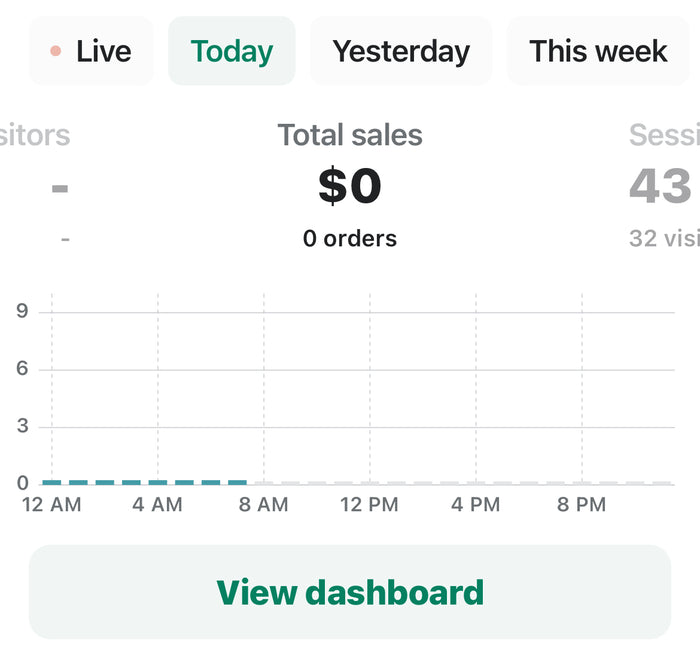Click the red Live indicator dot
Screen dimensions: 700x656
56,51
